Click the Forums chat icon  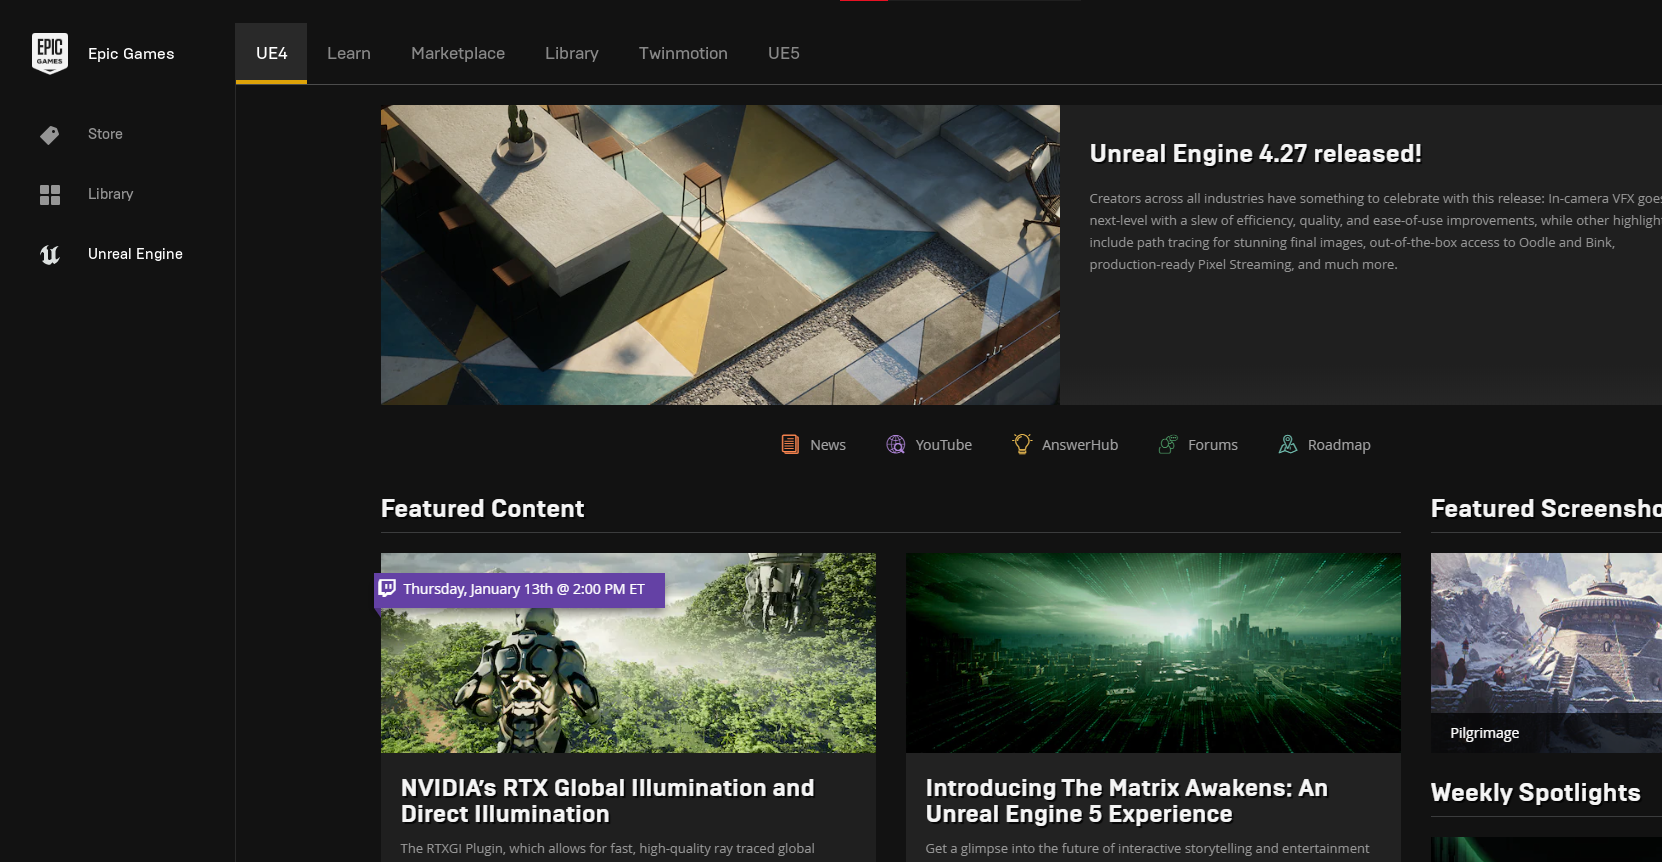point(1168,444)
